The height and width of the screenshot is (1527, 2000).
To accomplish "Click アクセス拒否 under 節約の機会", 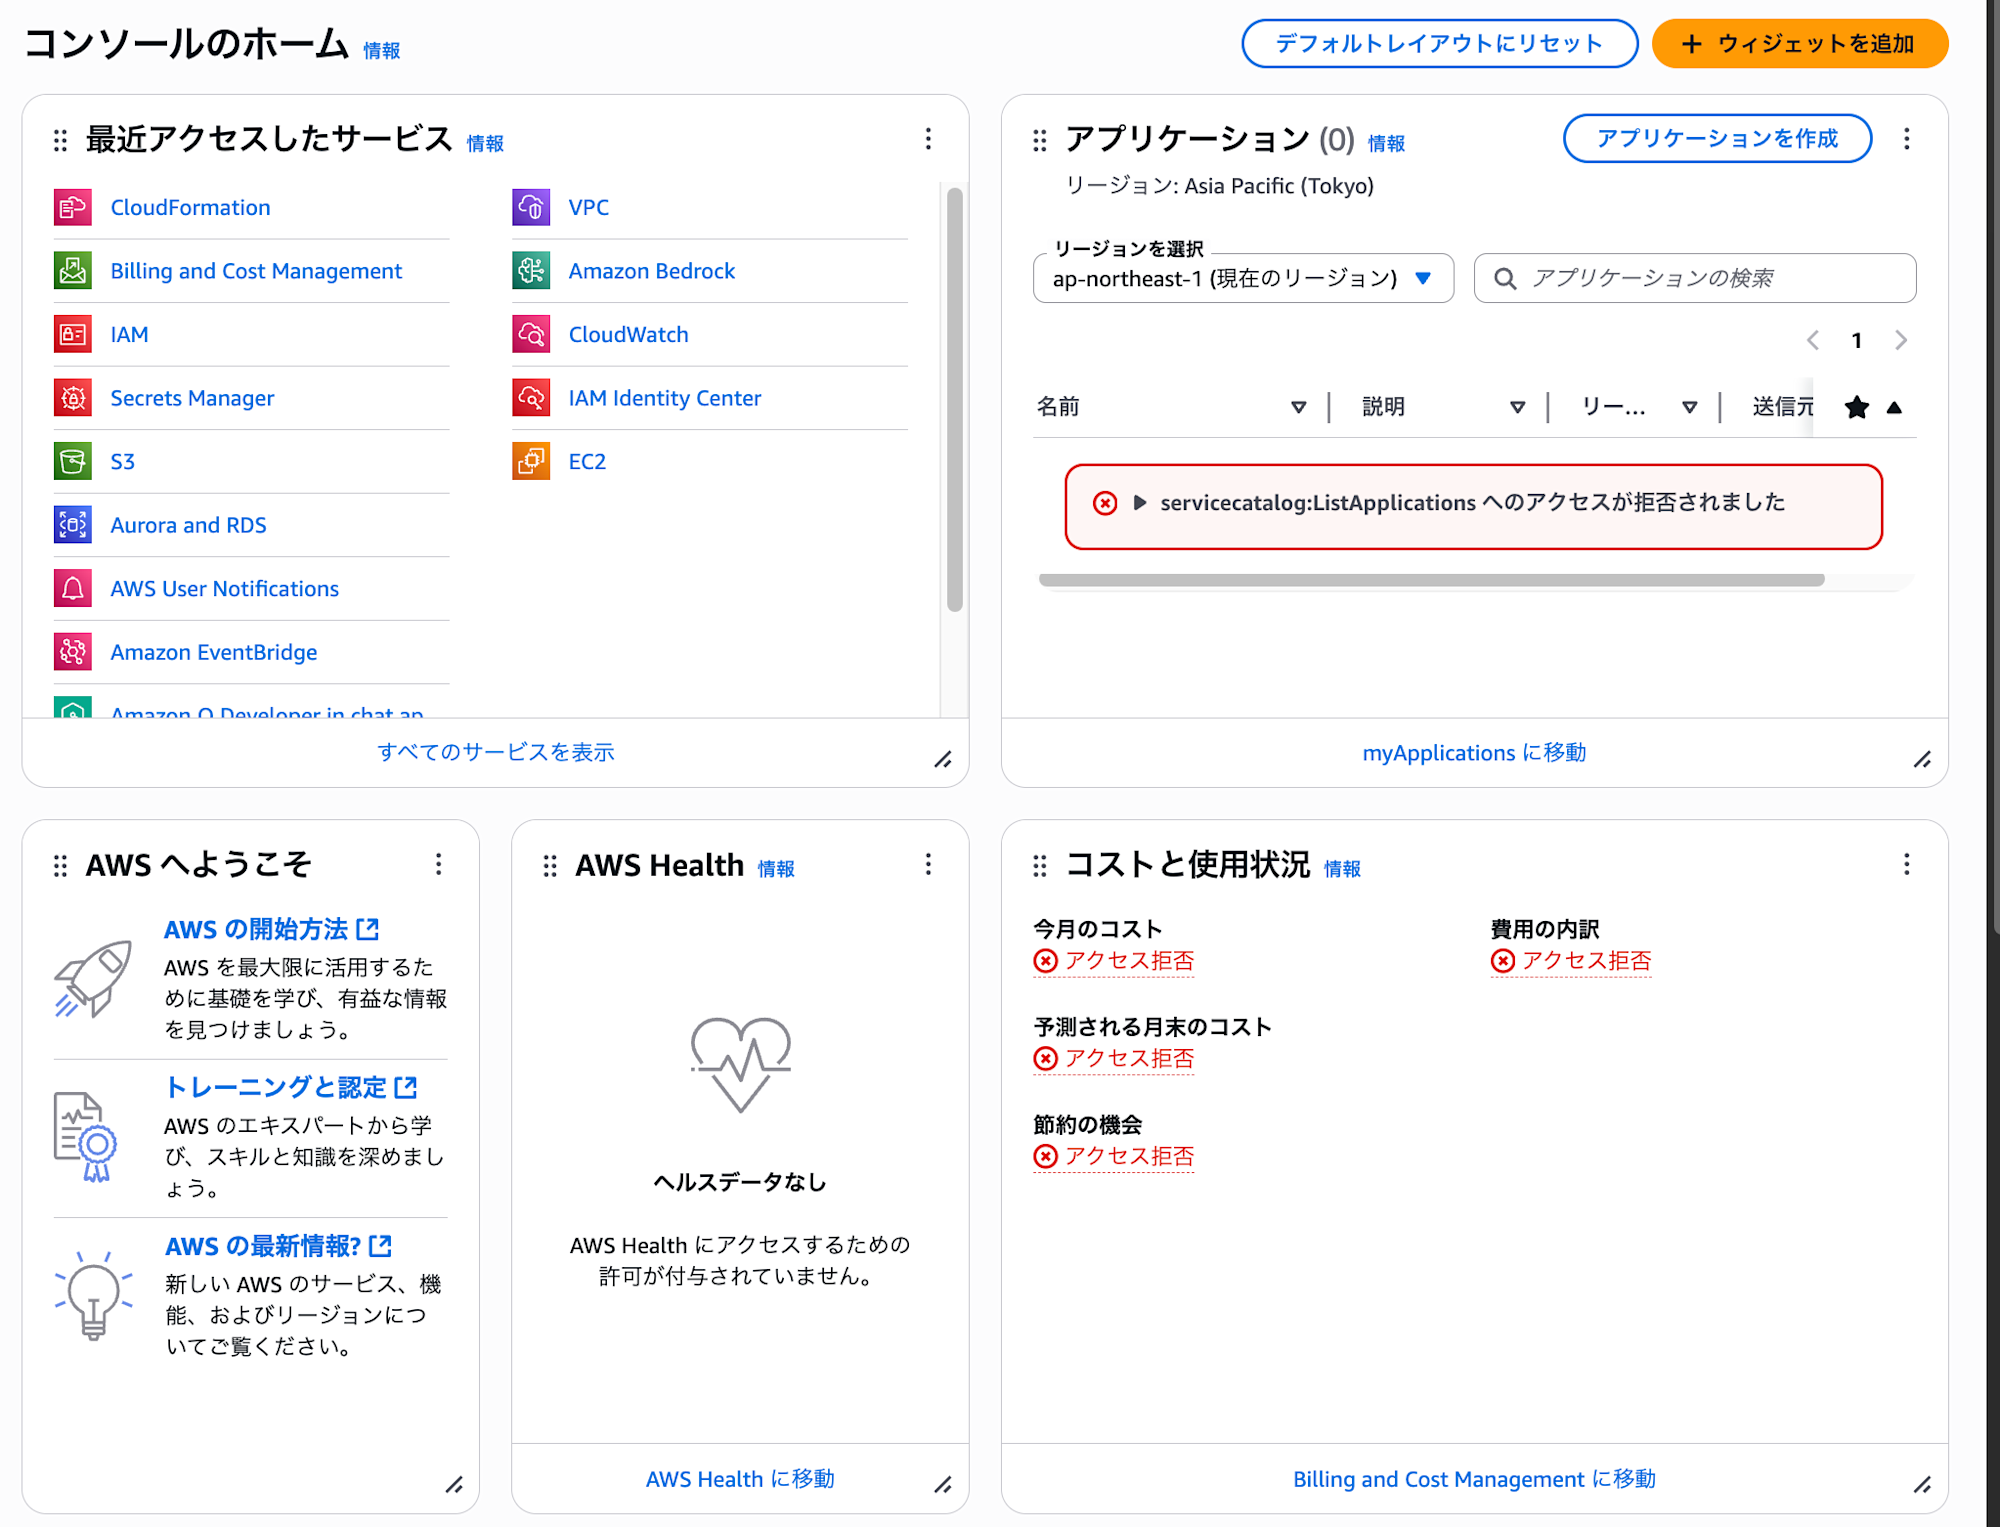I will coord(1114,1157).
